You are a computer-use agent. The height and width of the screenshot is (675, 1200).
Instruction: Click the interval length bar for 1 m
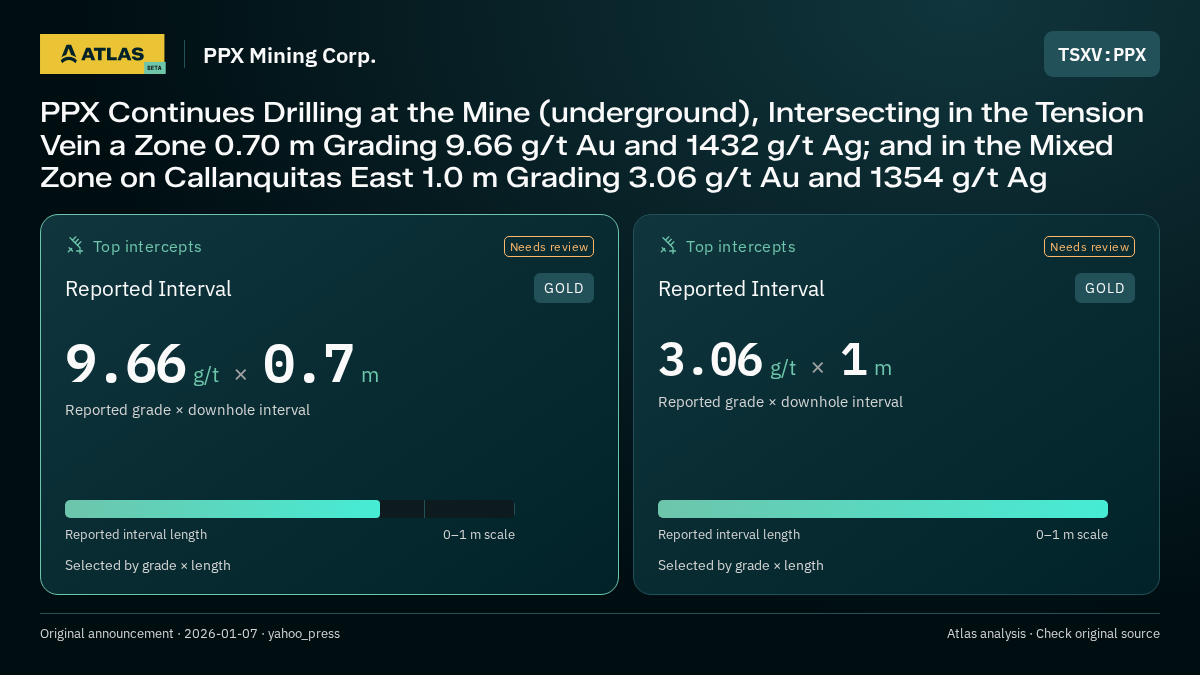coord(883,509)
